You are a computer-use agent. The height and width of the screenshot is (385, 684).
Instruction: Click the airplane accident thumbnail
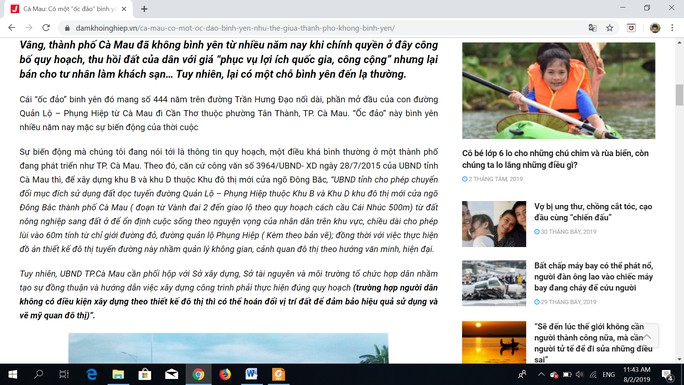coord(494,283)
